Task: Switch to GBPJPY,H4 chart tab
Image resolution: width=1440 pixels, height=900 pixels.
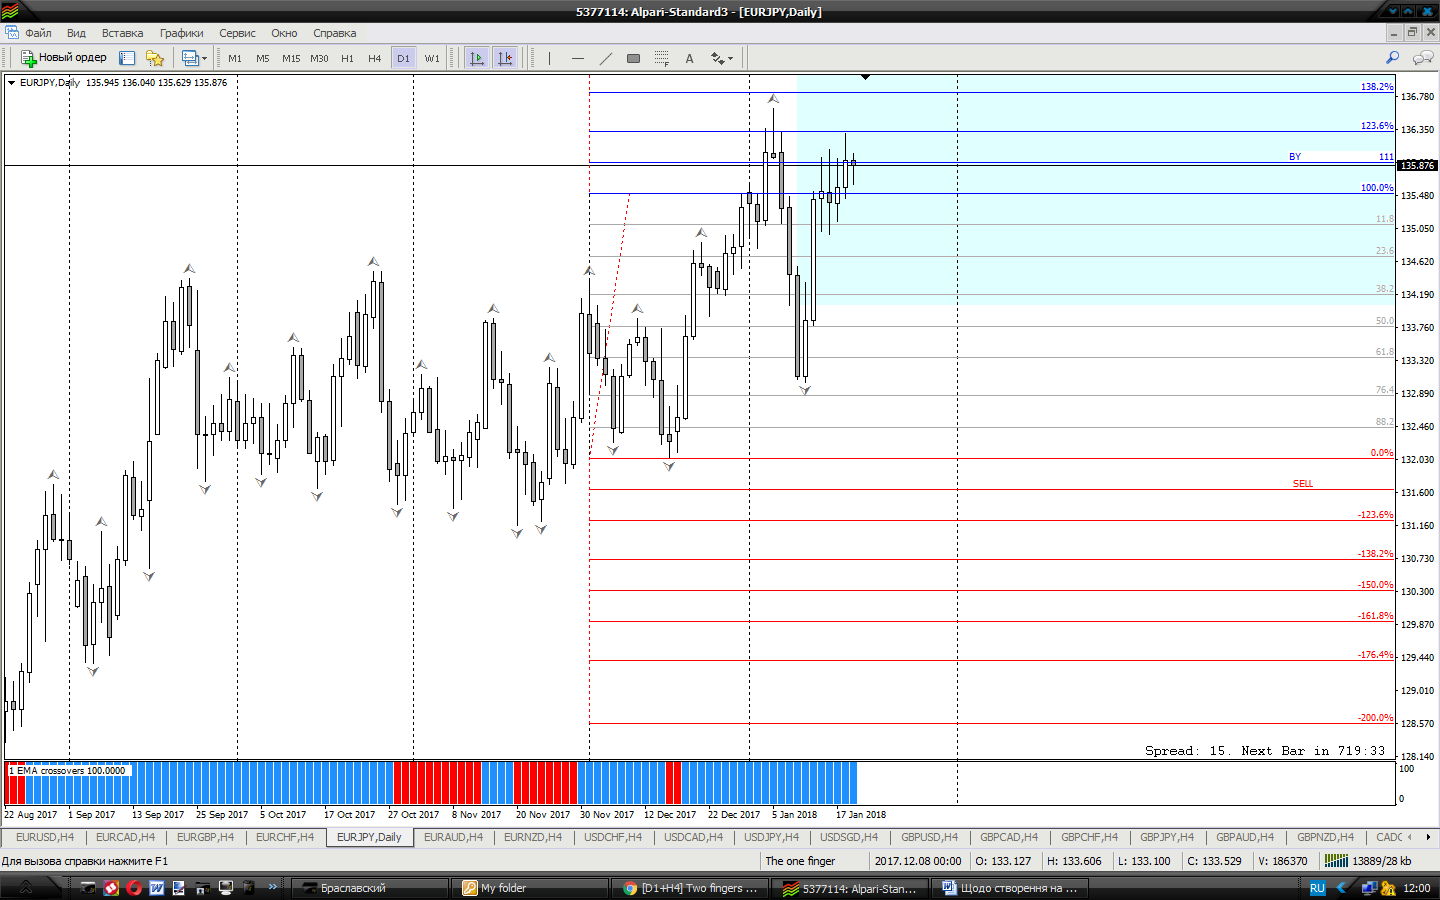Action: click(x=1167, y=837)
